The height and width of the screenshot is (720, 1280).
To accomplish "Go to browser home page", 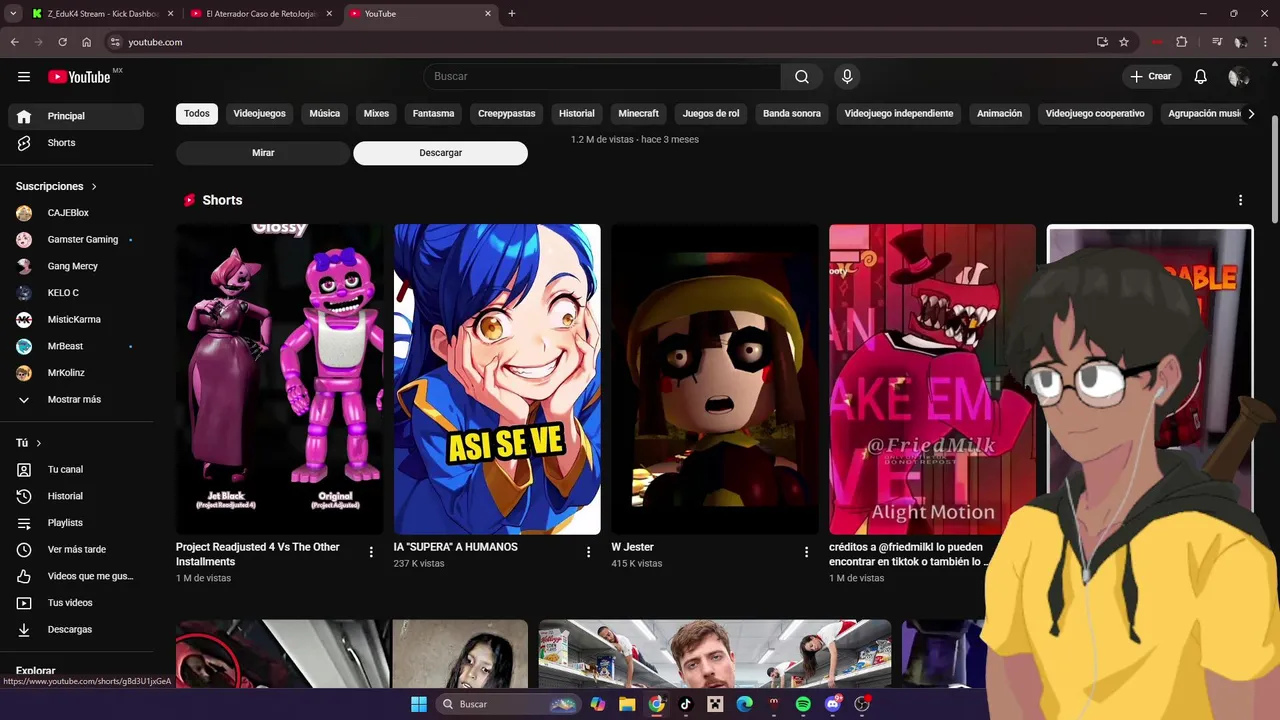I will (86, 42).
